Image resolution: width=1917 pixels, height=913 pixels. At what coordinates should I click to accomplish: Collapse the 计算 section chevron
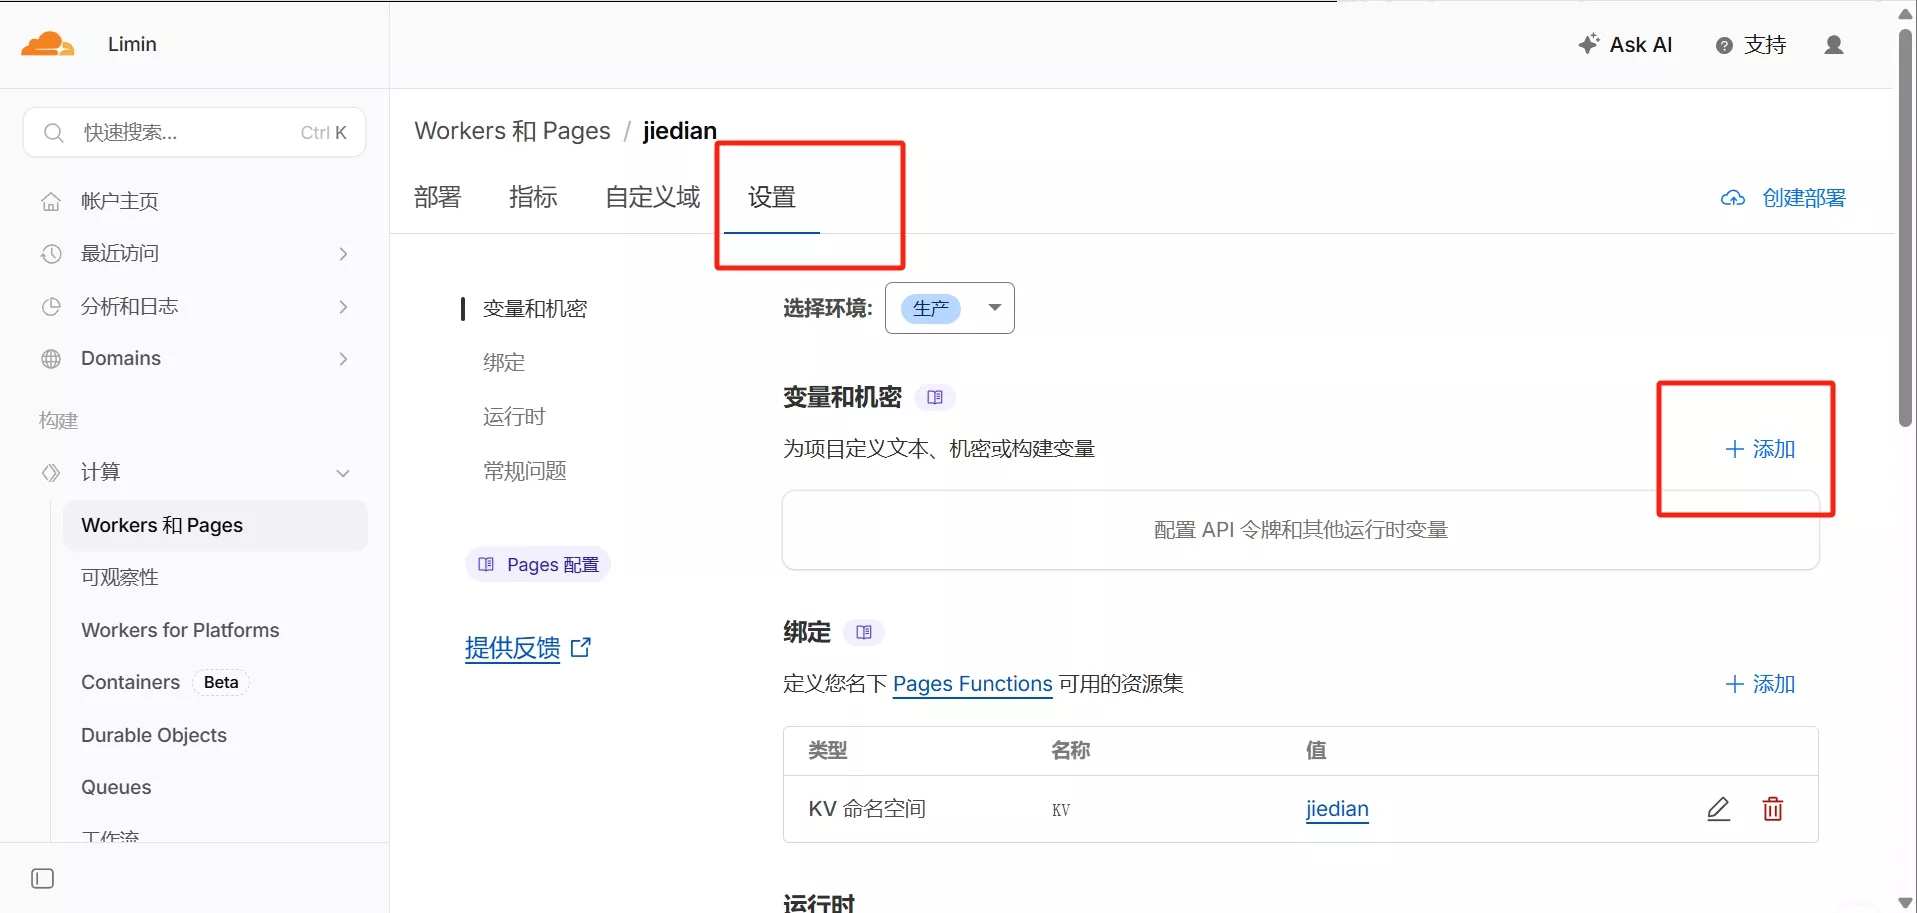point(343,473)
